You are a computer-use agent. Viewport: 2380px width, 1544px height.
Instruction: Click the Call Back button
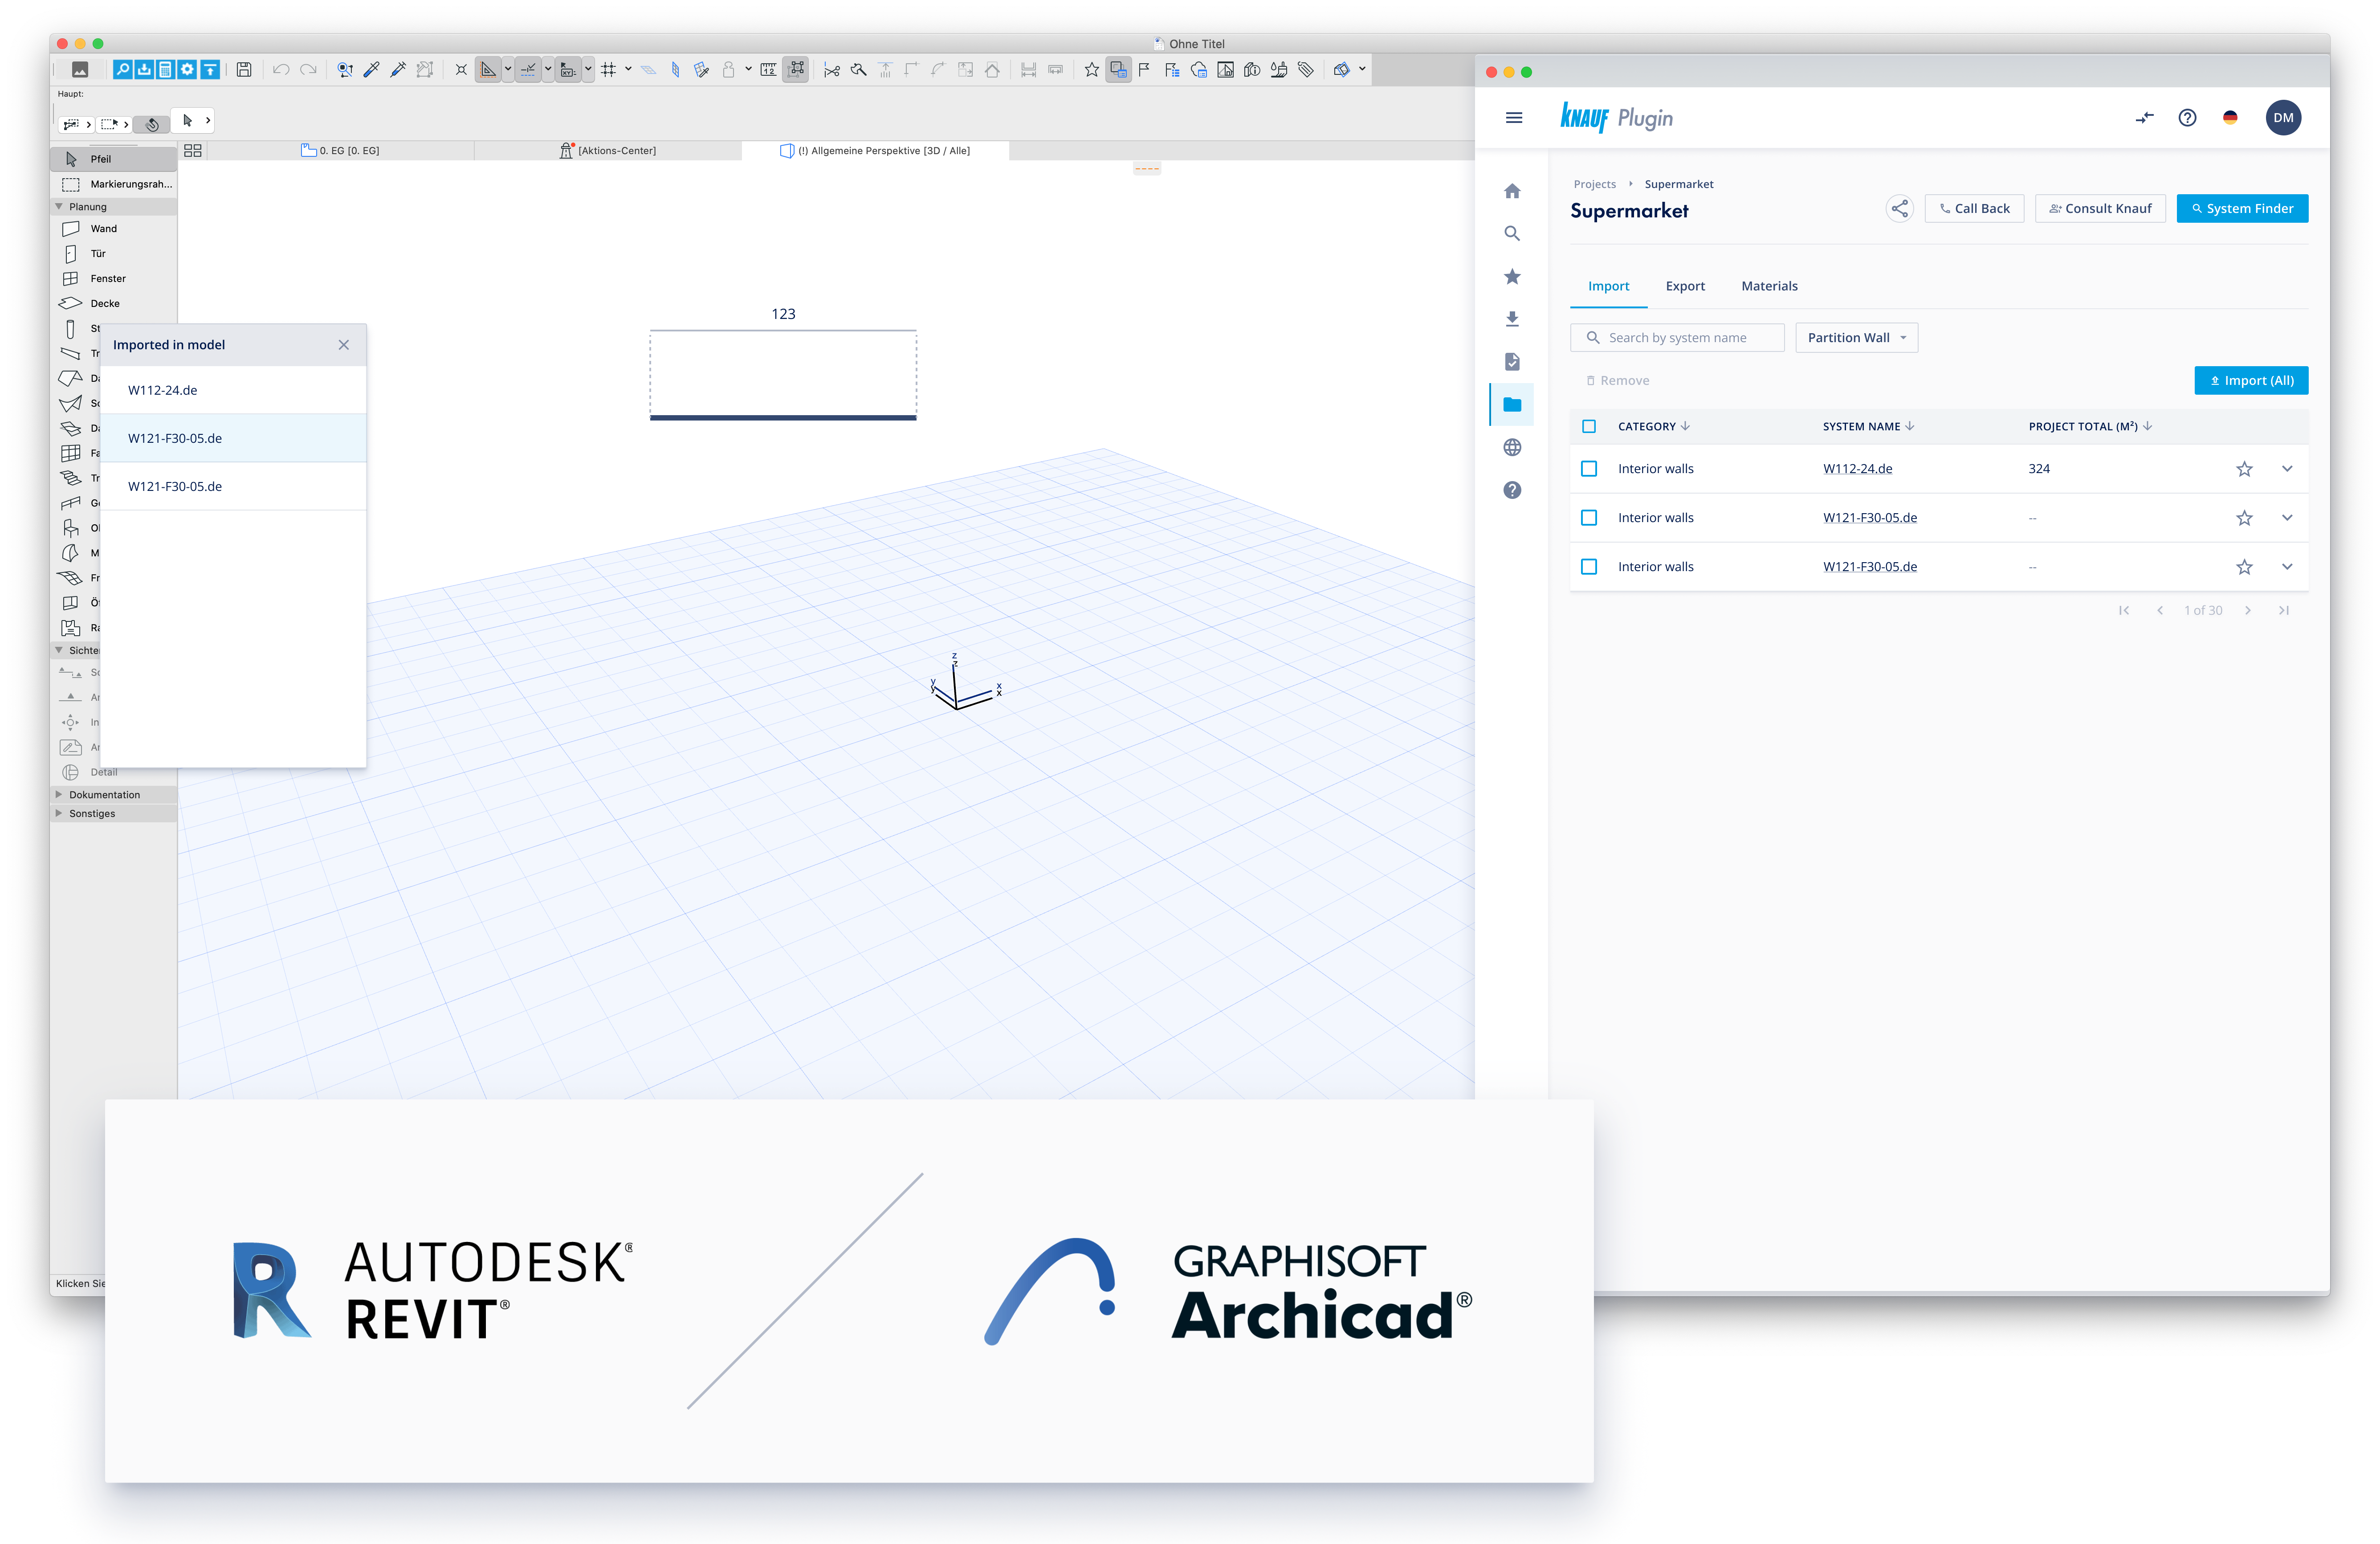1974,209
